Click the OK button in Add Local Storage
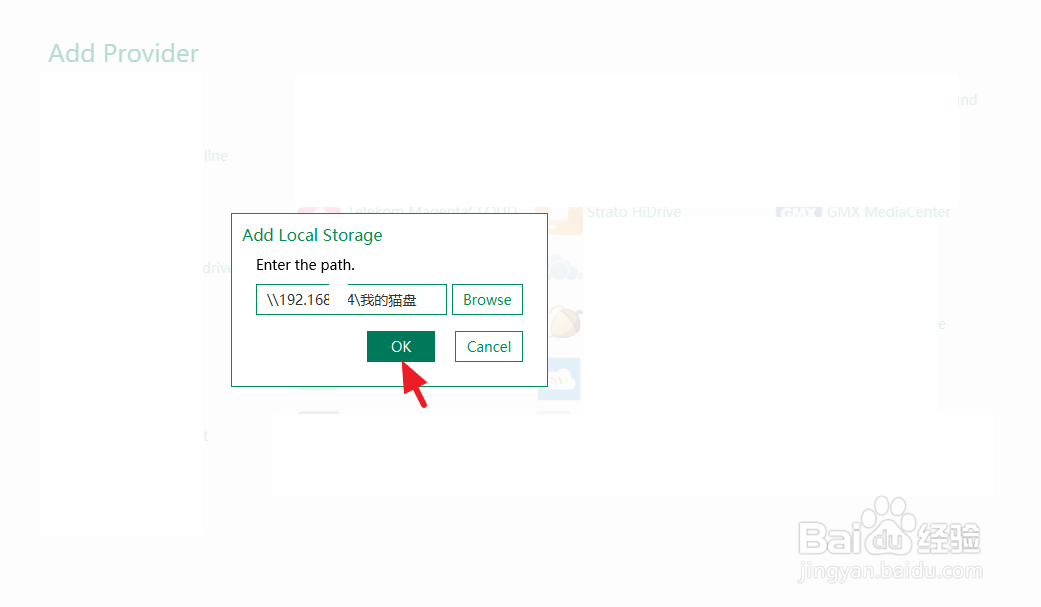This screenshot has height=607, width=1041. 400,346
